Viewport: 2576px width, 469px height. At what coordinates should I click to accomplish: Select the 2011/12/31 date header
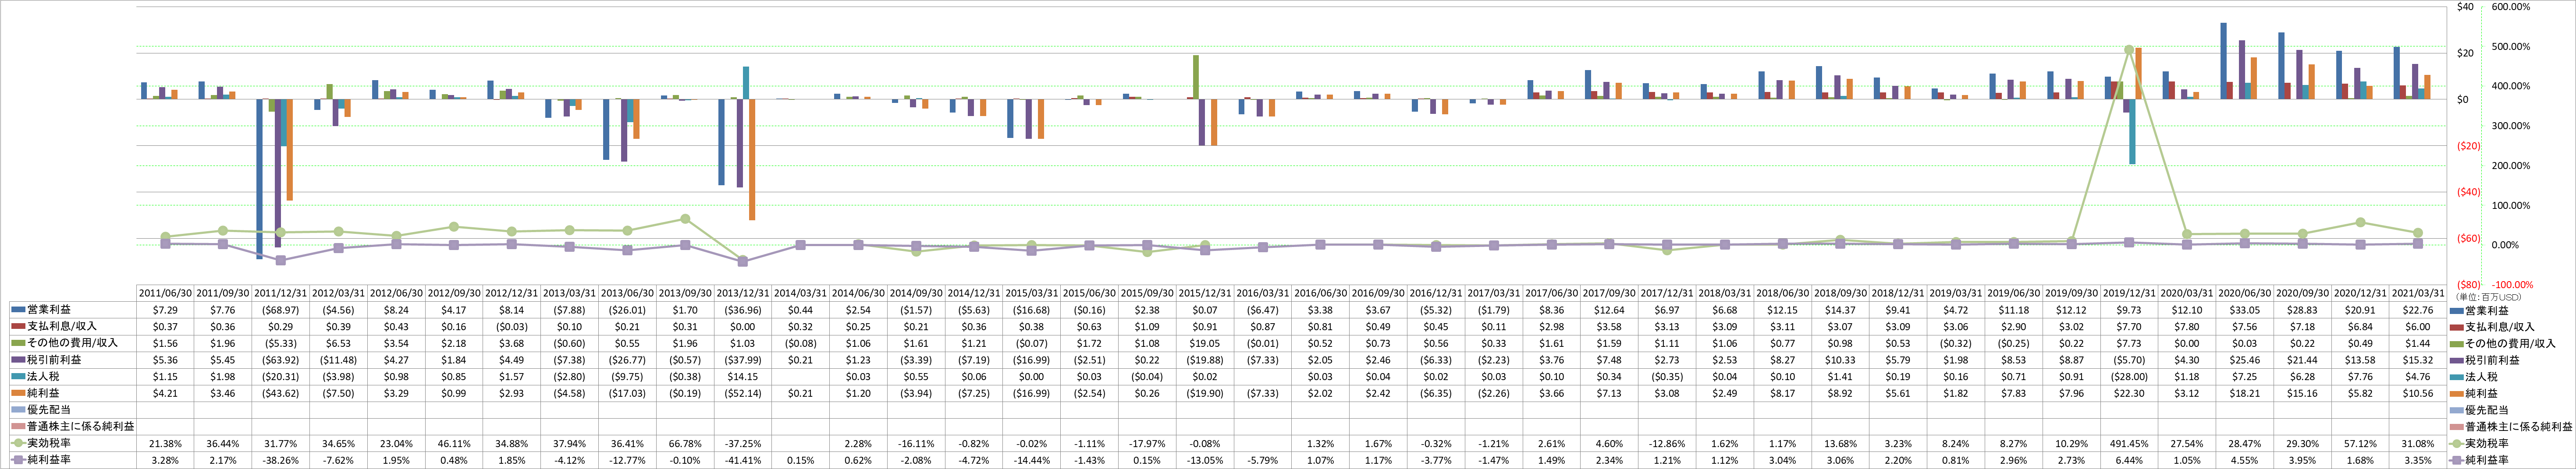click(x=281, y=294)
